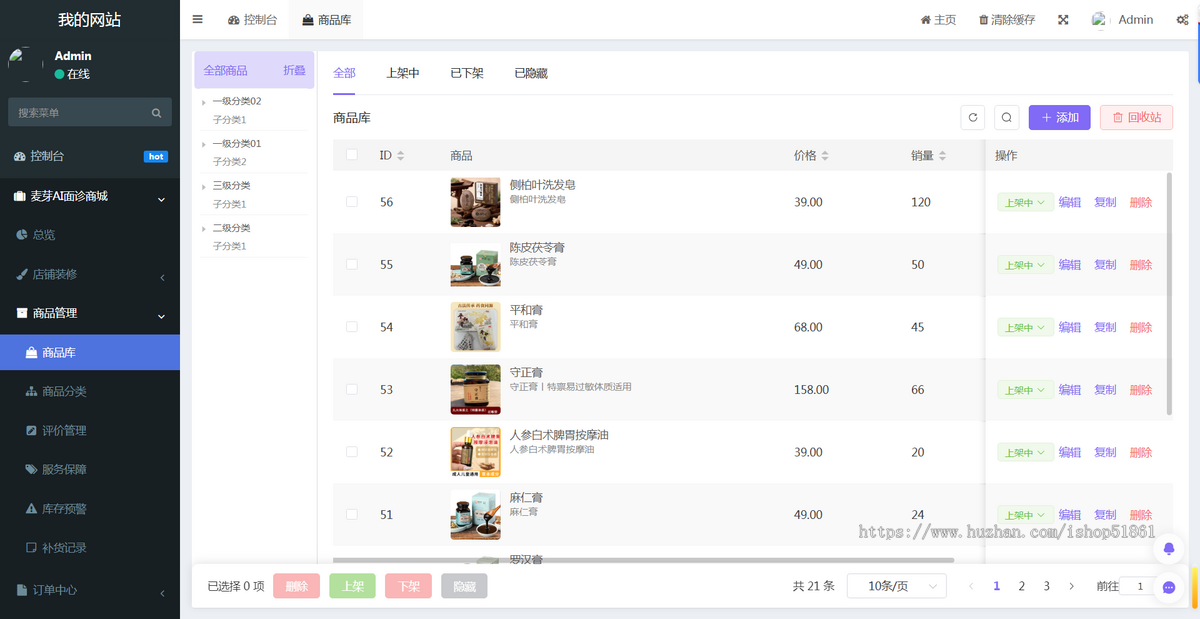Toggle the sidebar hamburger menu icon
The width and height of the screenshot is (1200, 619).
pyautogui.click(x=198, y=19)
